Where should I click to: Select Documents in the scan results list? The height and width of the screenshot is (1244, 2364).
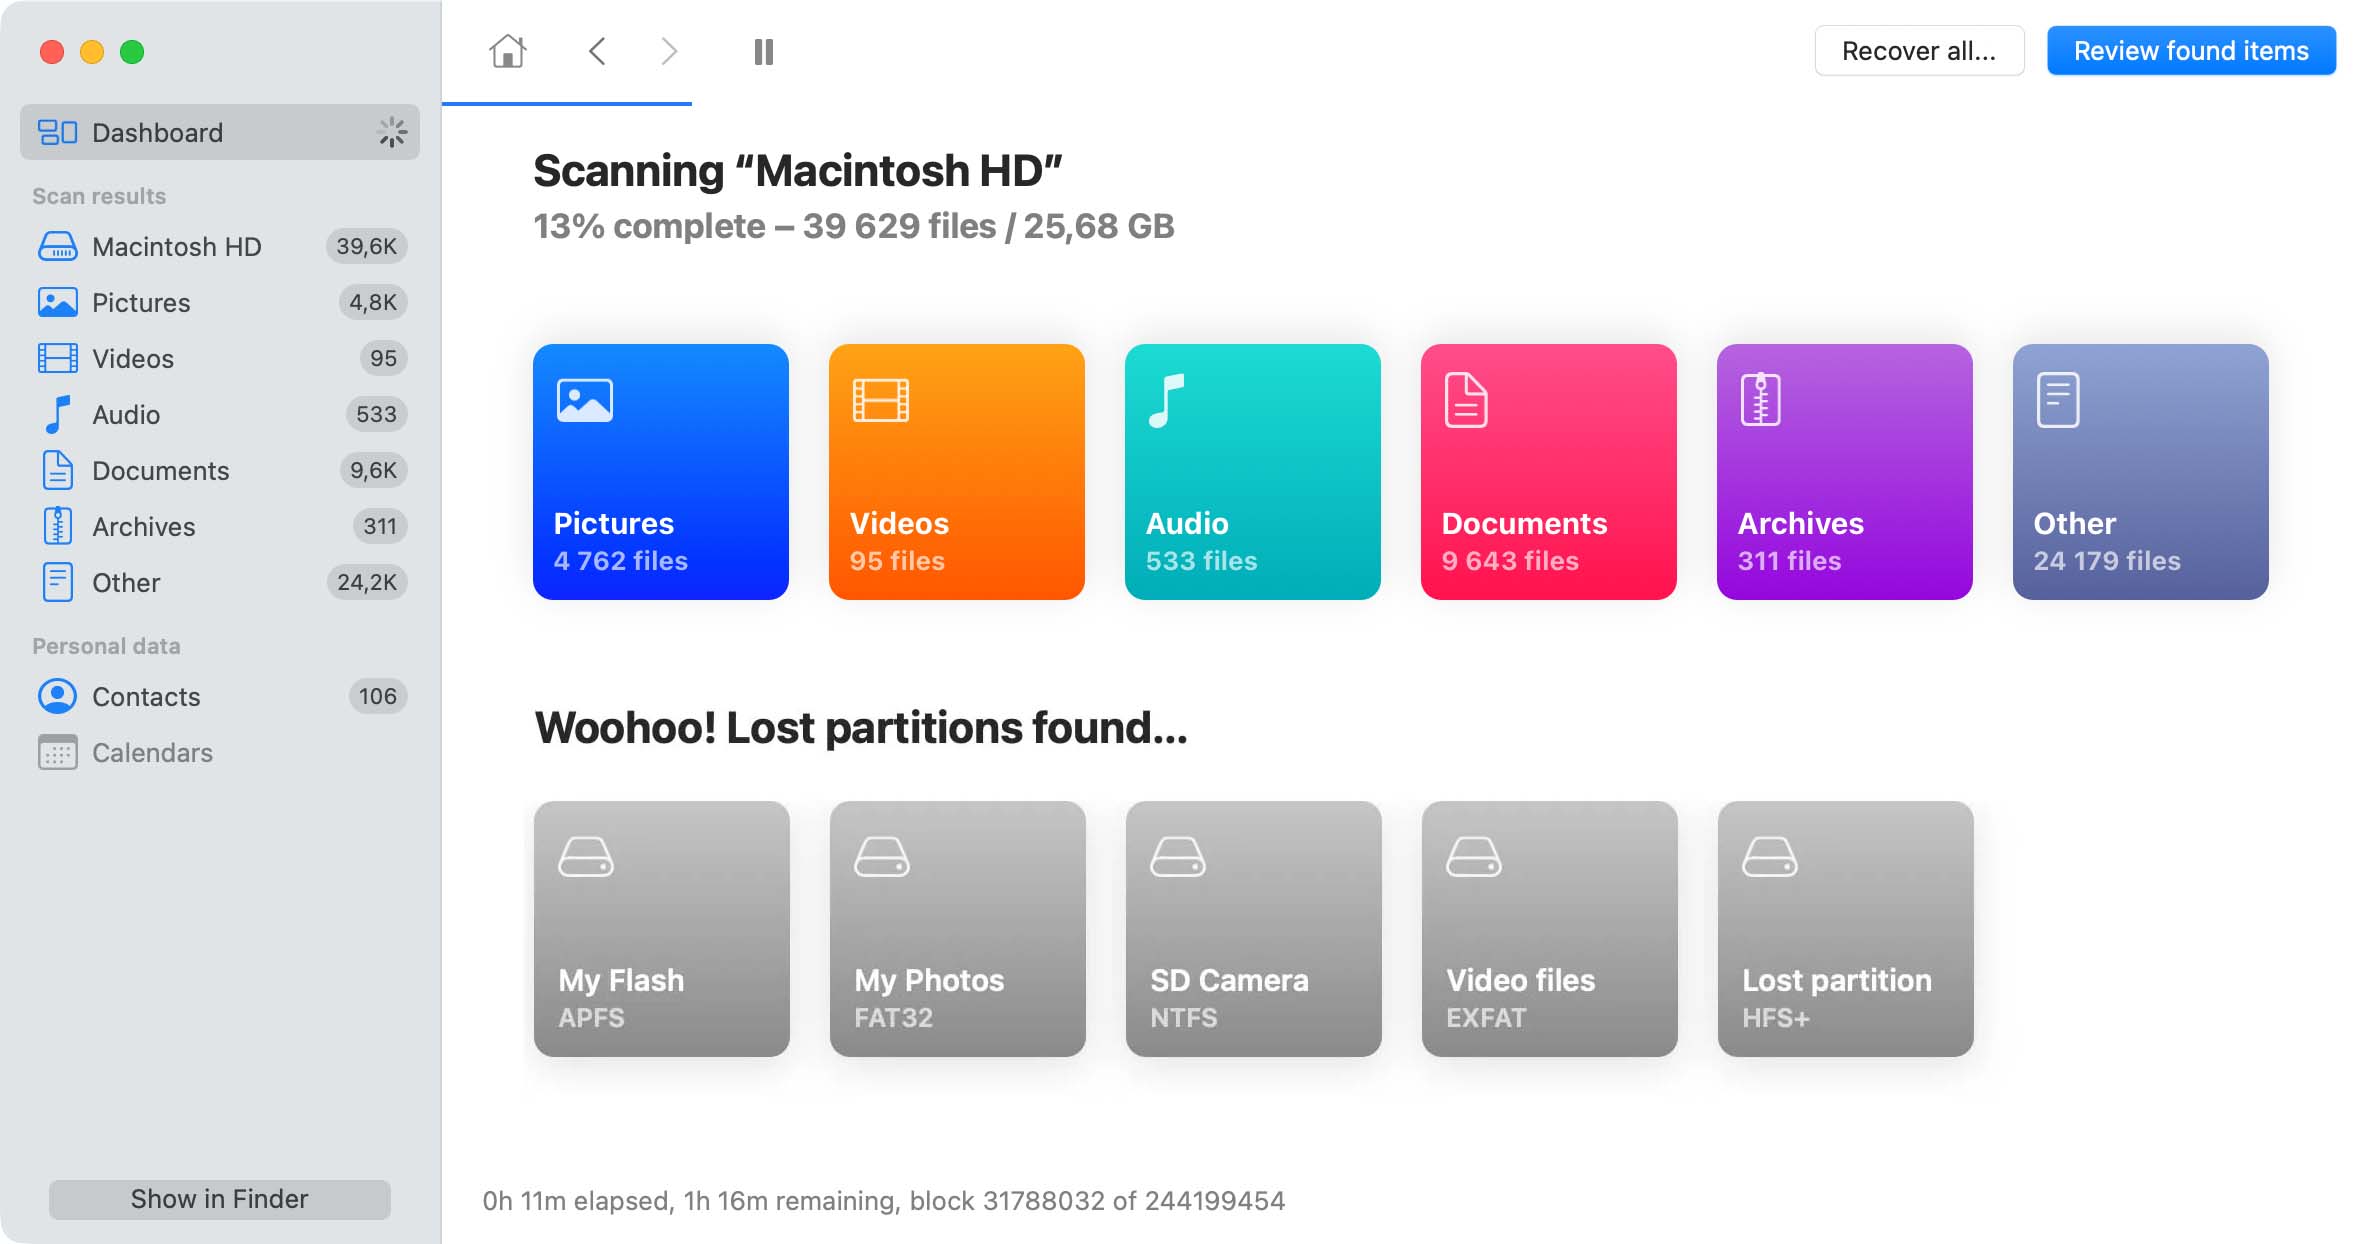click(161, 470)
